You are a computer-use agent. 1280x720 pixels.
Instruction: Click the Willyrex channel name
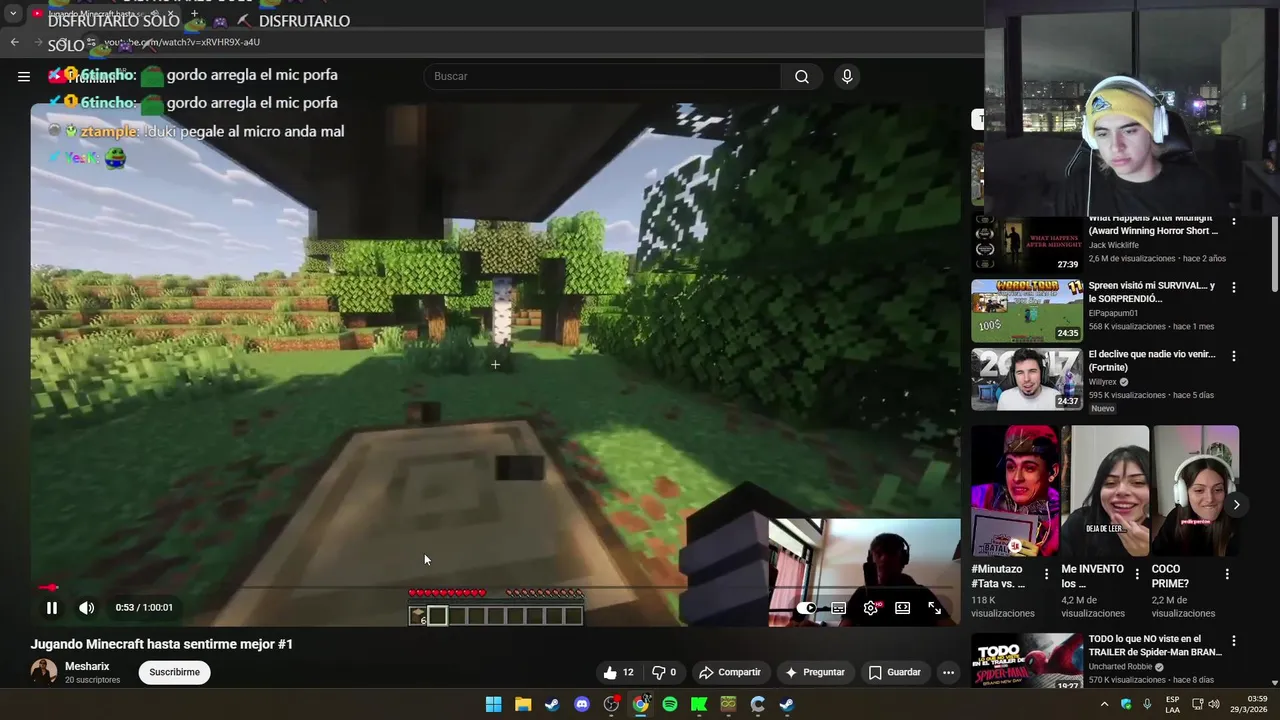pyautogui.click(x=1101, y=382)
